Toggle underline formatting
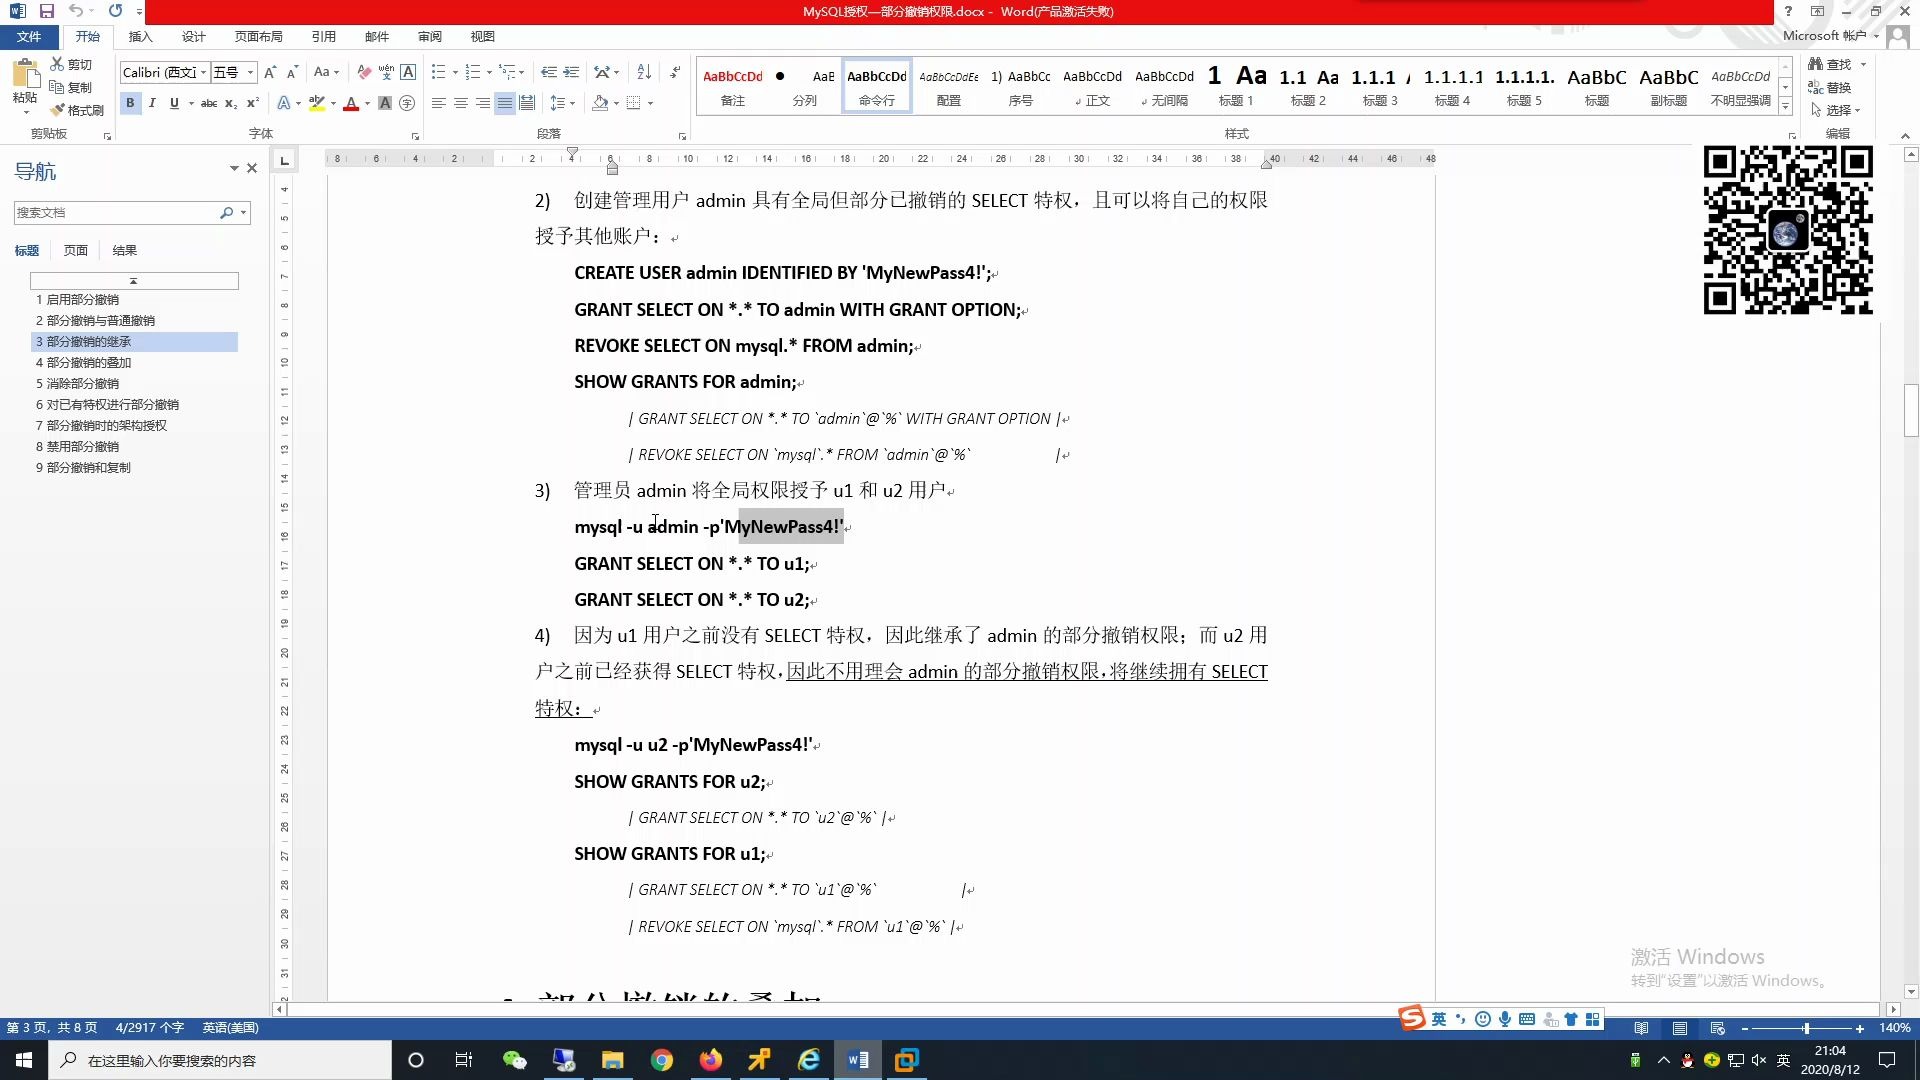 tap(174, 103)
